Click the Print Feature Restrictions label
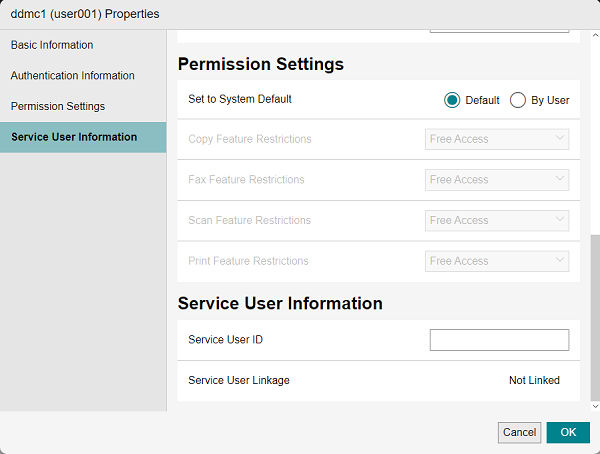The image size is (600, 454). 248,261
